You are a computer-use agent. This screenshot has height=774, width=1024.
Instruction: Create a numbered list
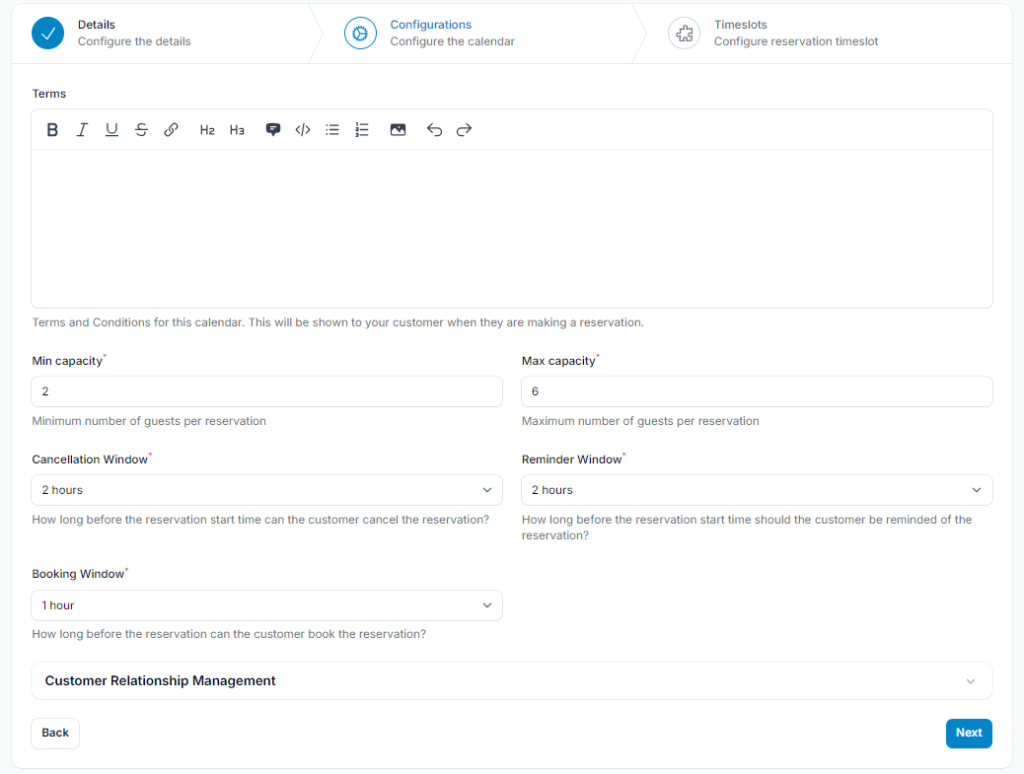point(362,130)
